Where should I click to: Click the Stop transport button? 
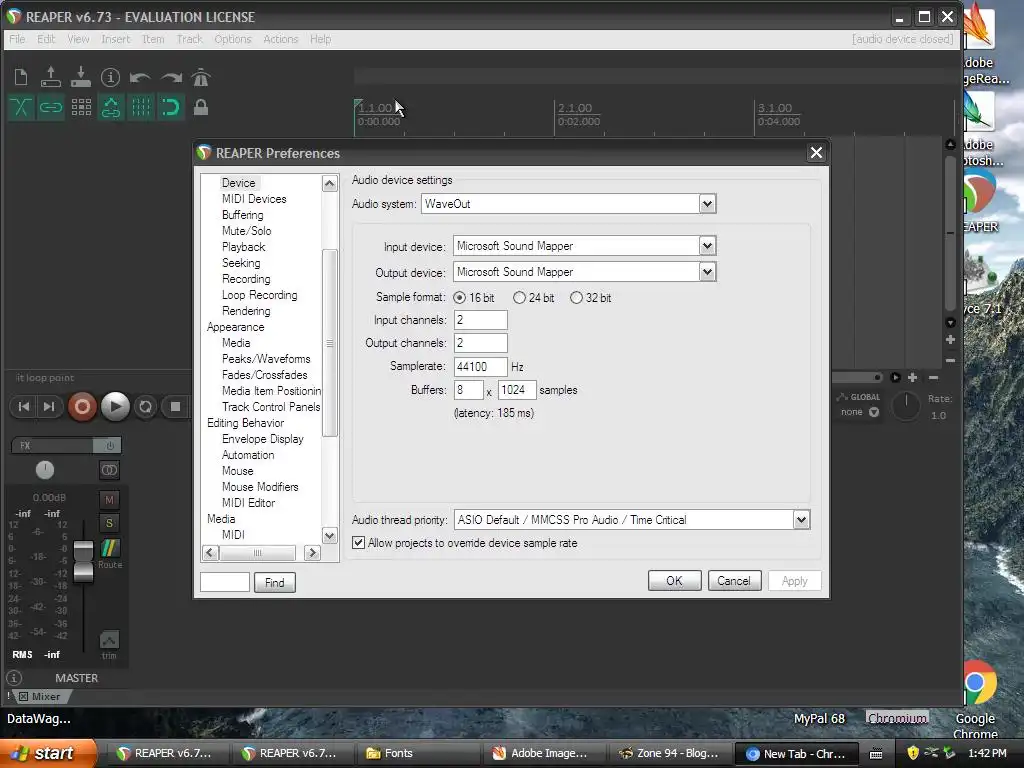(x=175, y=407)
